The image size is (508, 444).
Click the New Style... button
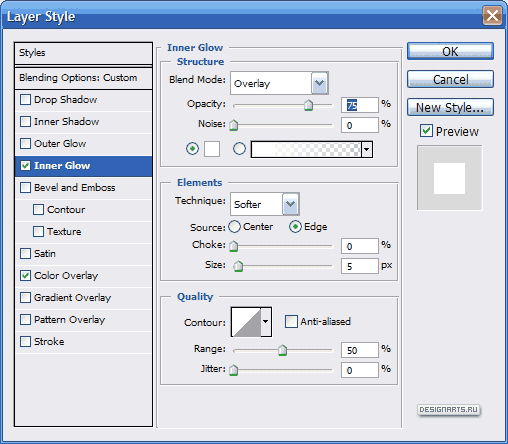450,107
